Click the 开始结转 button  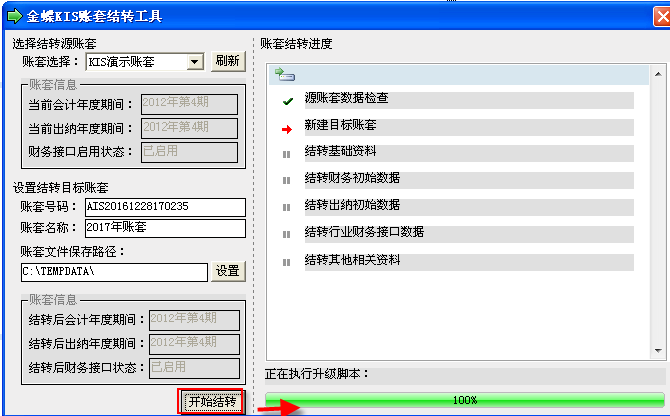pos(212,401)
